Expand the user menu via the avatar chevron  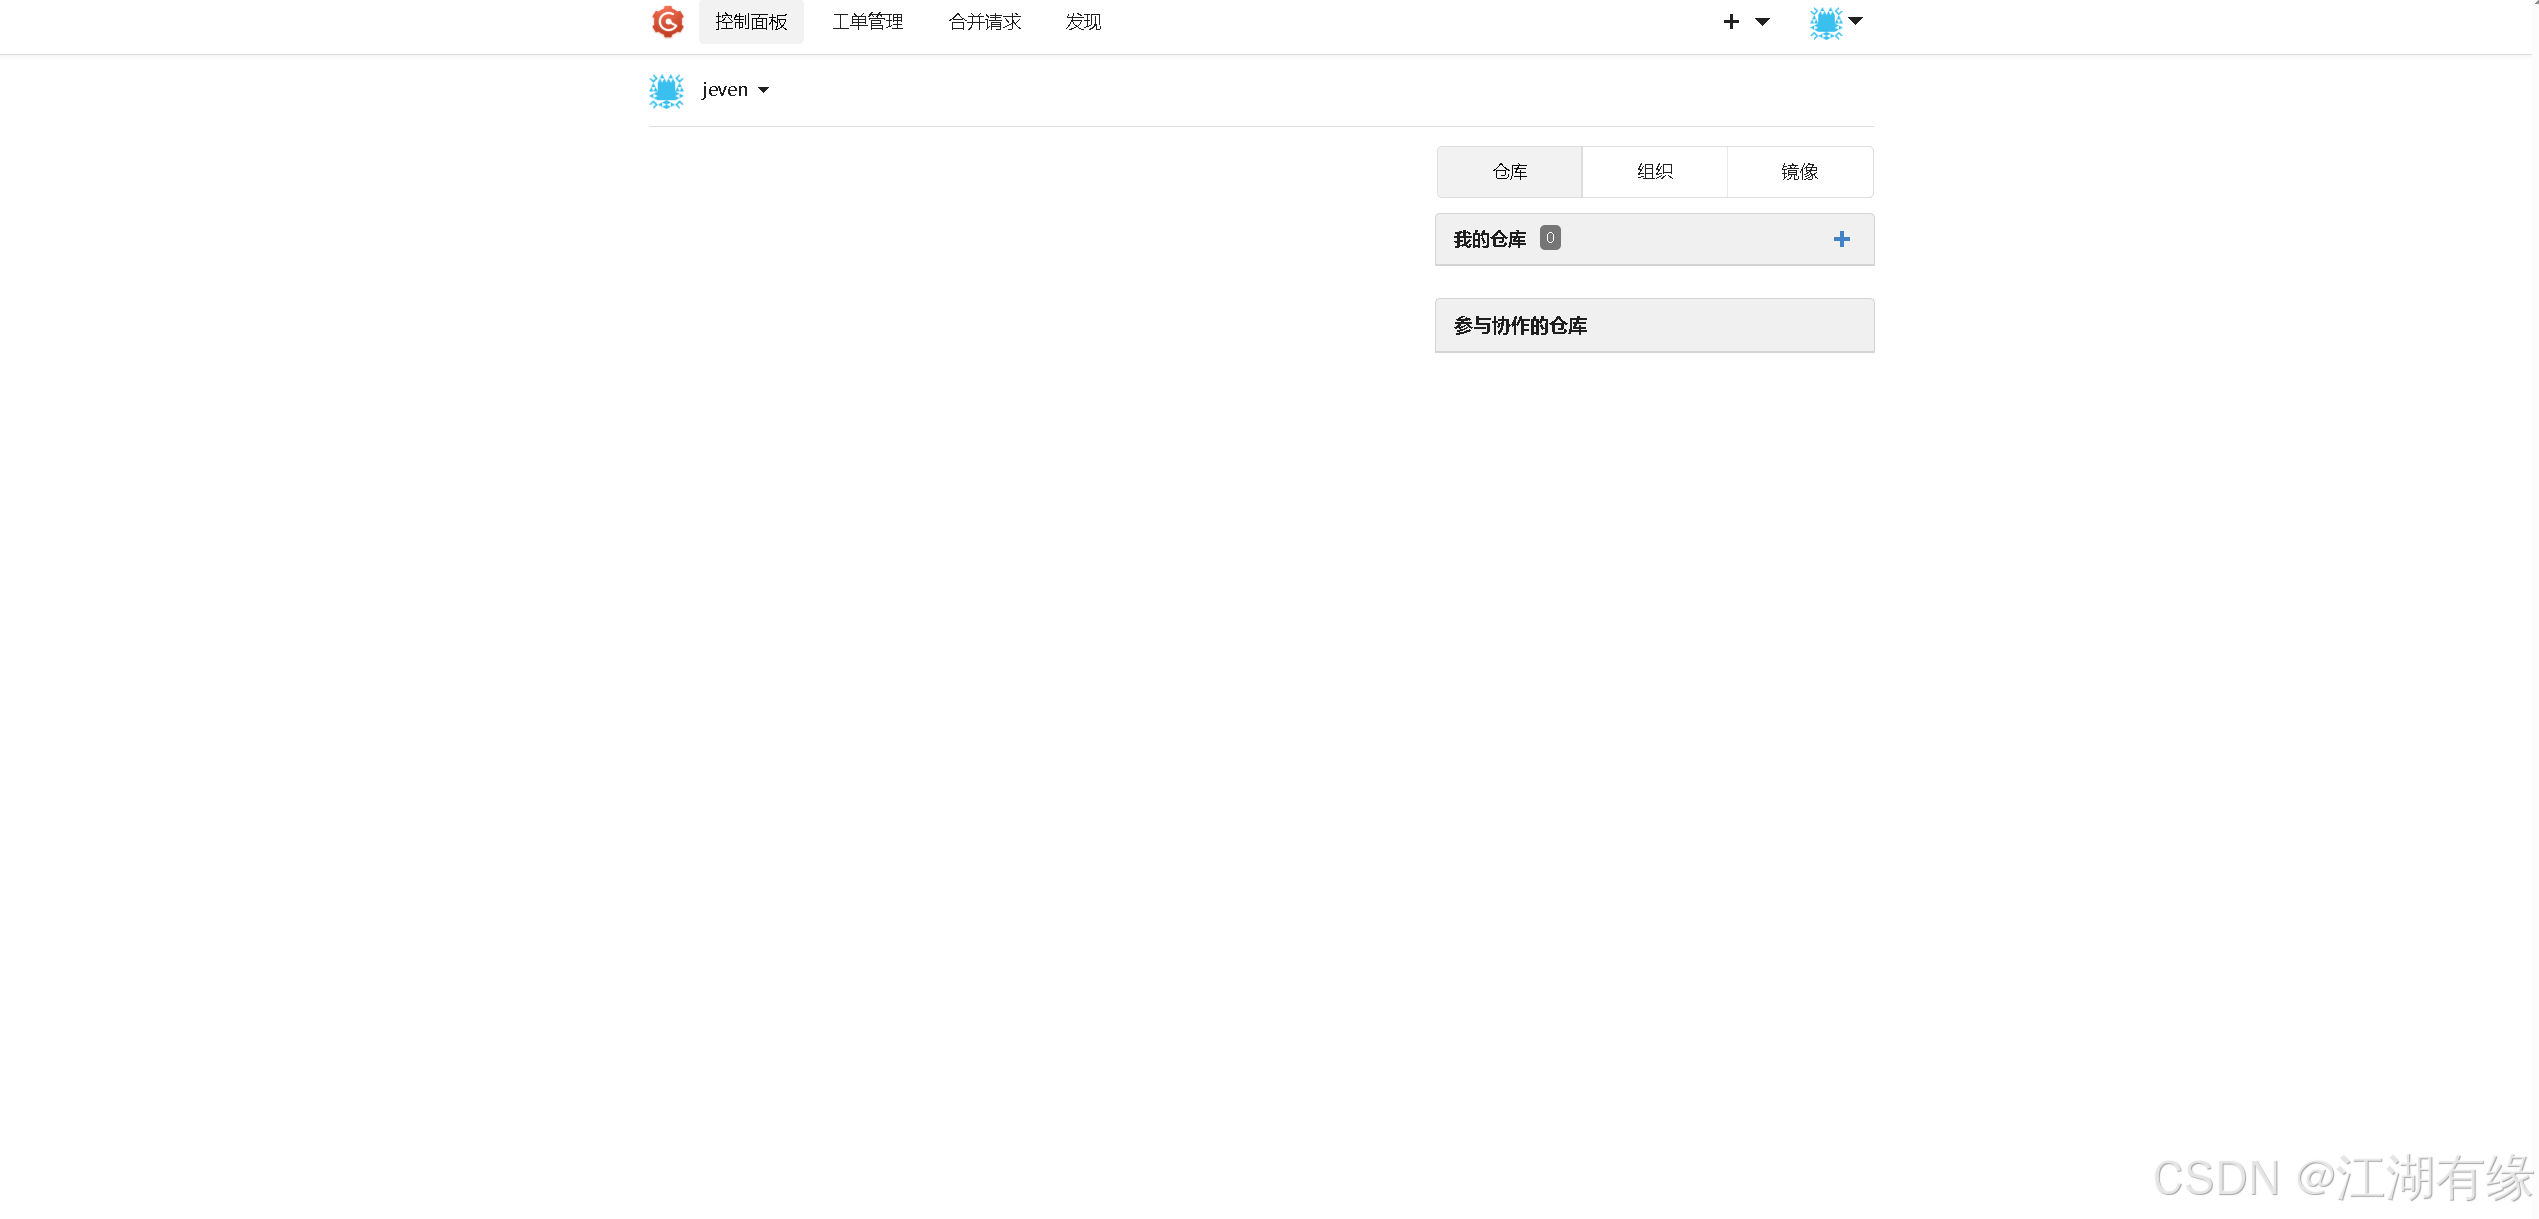(x=1856, y=22)
